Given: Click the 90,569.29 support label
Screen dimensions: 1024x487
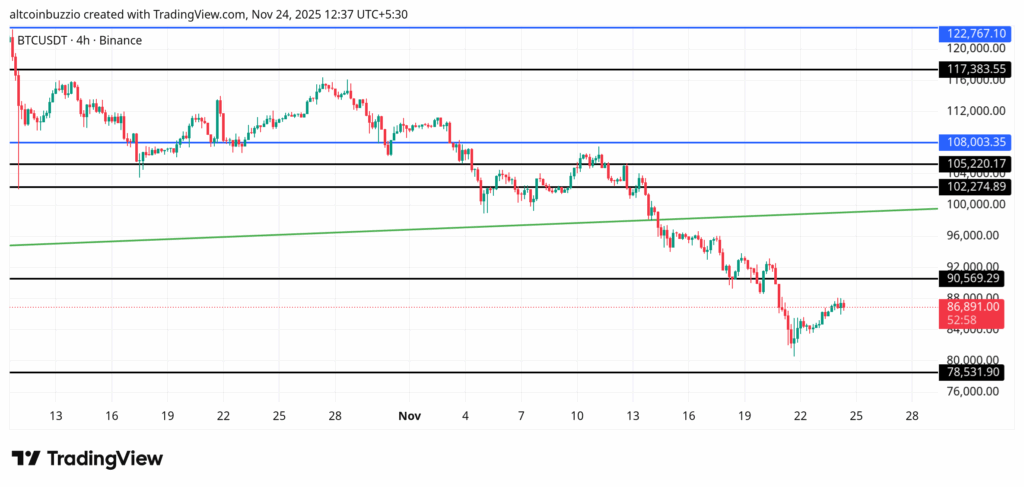Looking at the screenshot, I should pos(977,278).
